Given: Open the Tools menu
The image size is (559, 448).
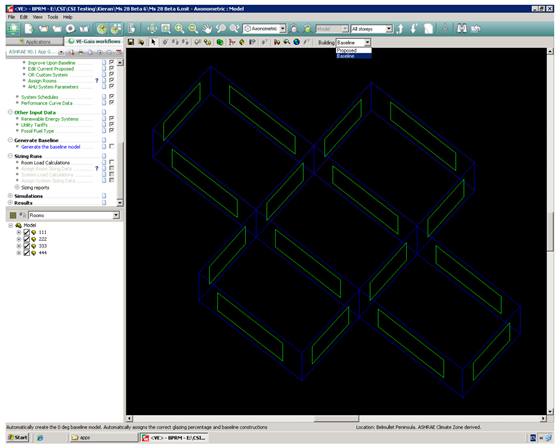Looking at the screenshot, I should (52, 17).
